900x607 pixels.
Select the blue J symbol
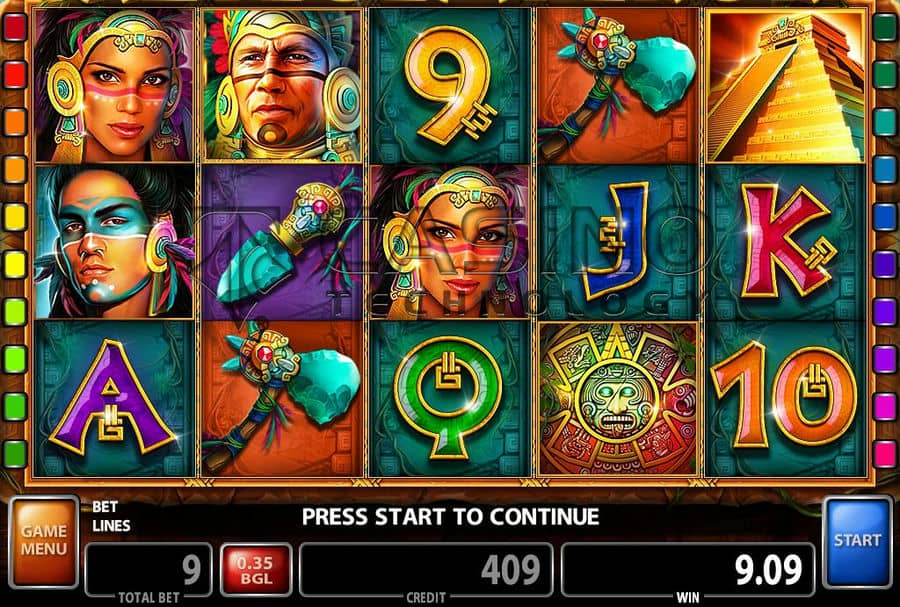(618, 242)
